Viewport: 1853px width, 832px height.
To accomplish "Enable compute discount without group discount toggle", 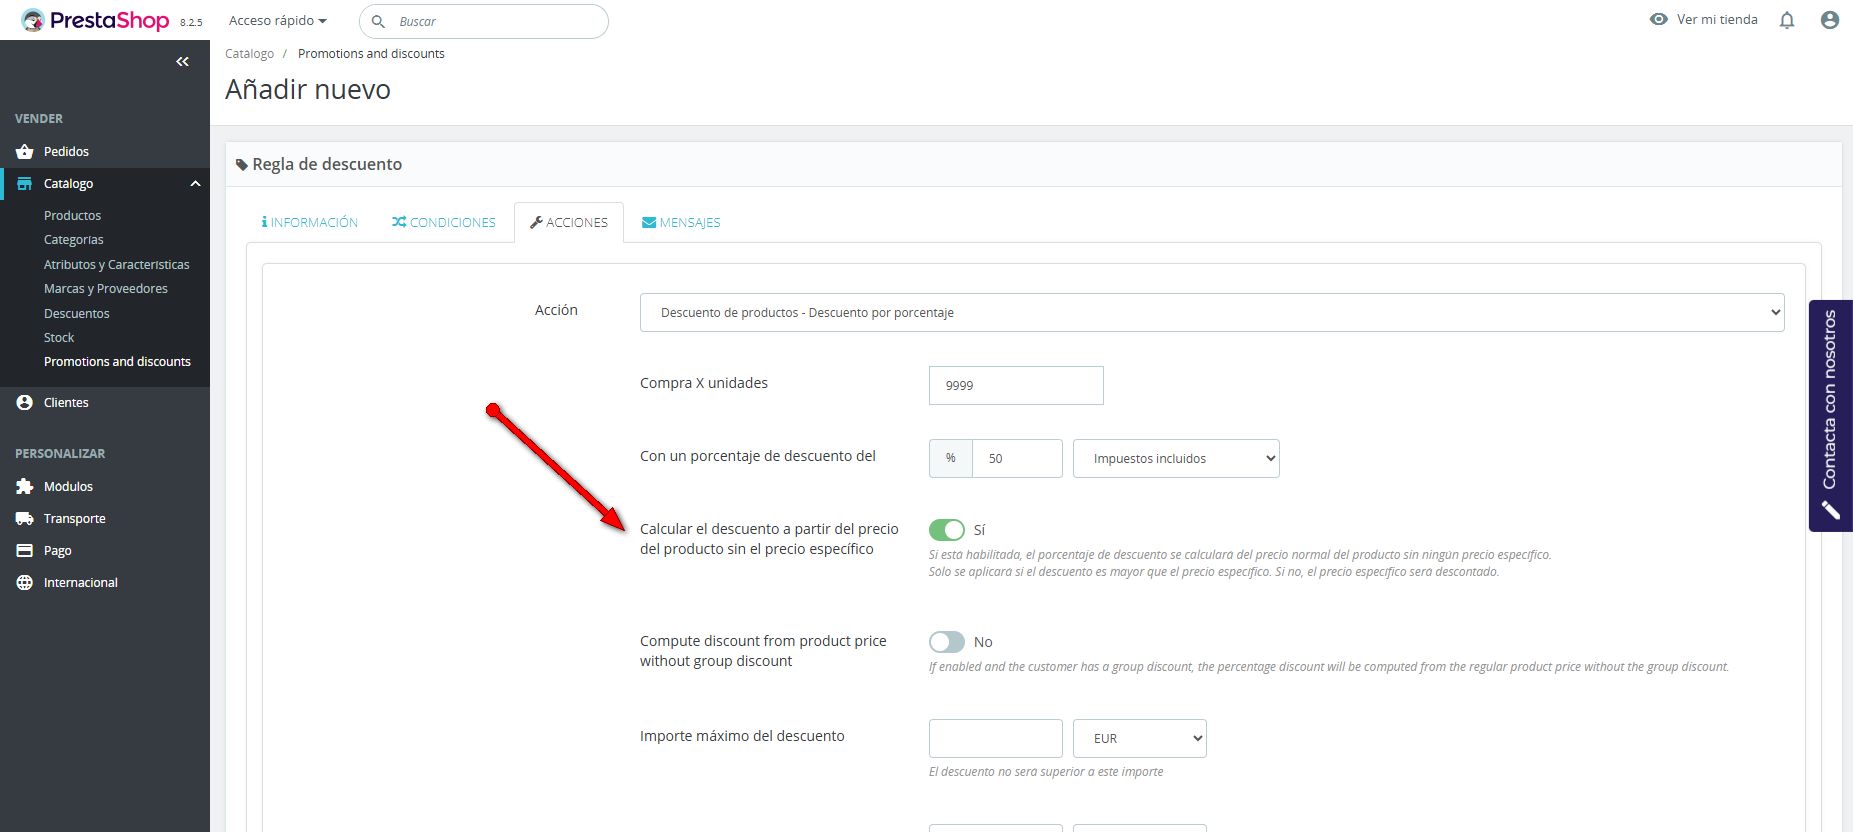I will pyautogui.click(x=946, y=642).
